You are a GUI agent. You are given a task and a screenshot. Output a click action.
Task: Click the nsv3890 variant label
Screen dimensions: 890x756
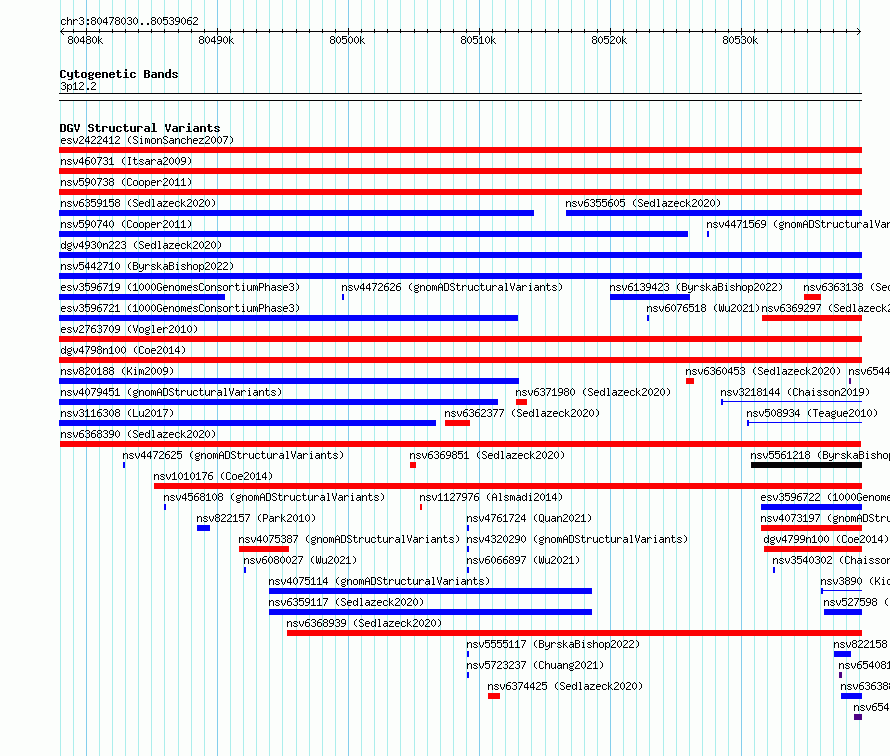(x=855, y=581)
